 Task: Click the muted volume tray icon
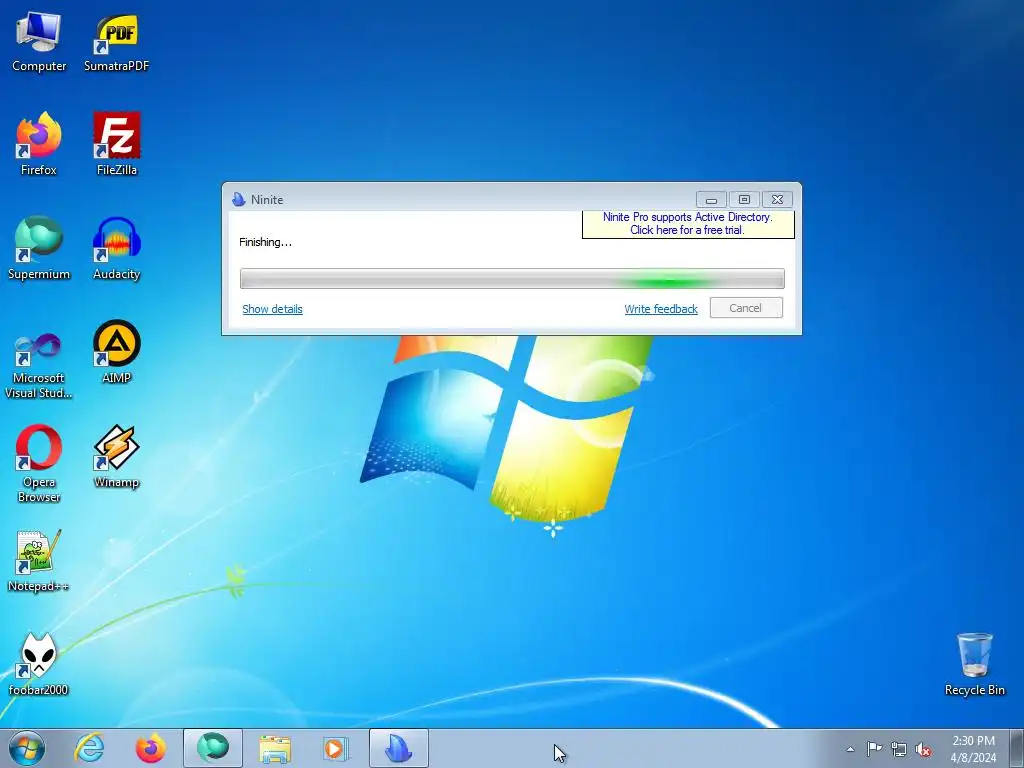(923, 749)
